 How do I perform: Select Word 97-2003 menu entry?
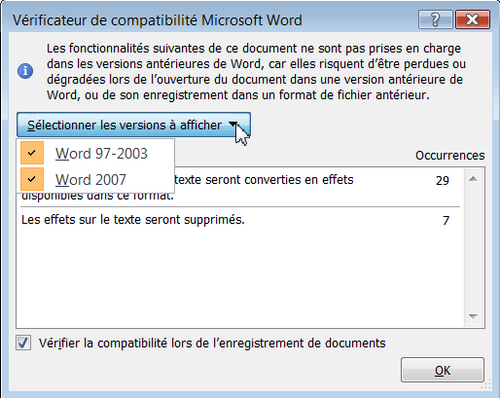[x=95, y=153]
